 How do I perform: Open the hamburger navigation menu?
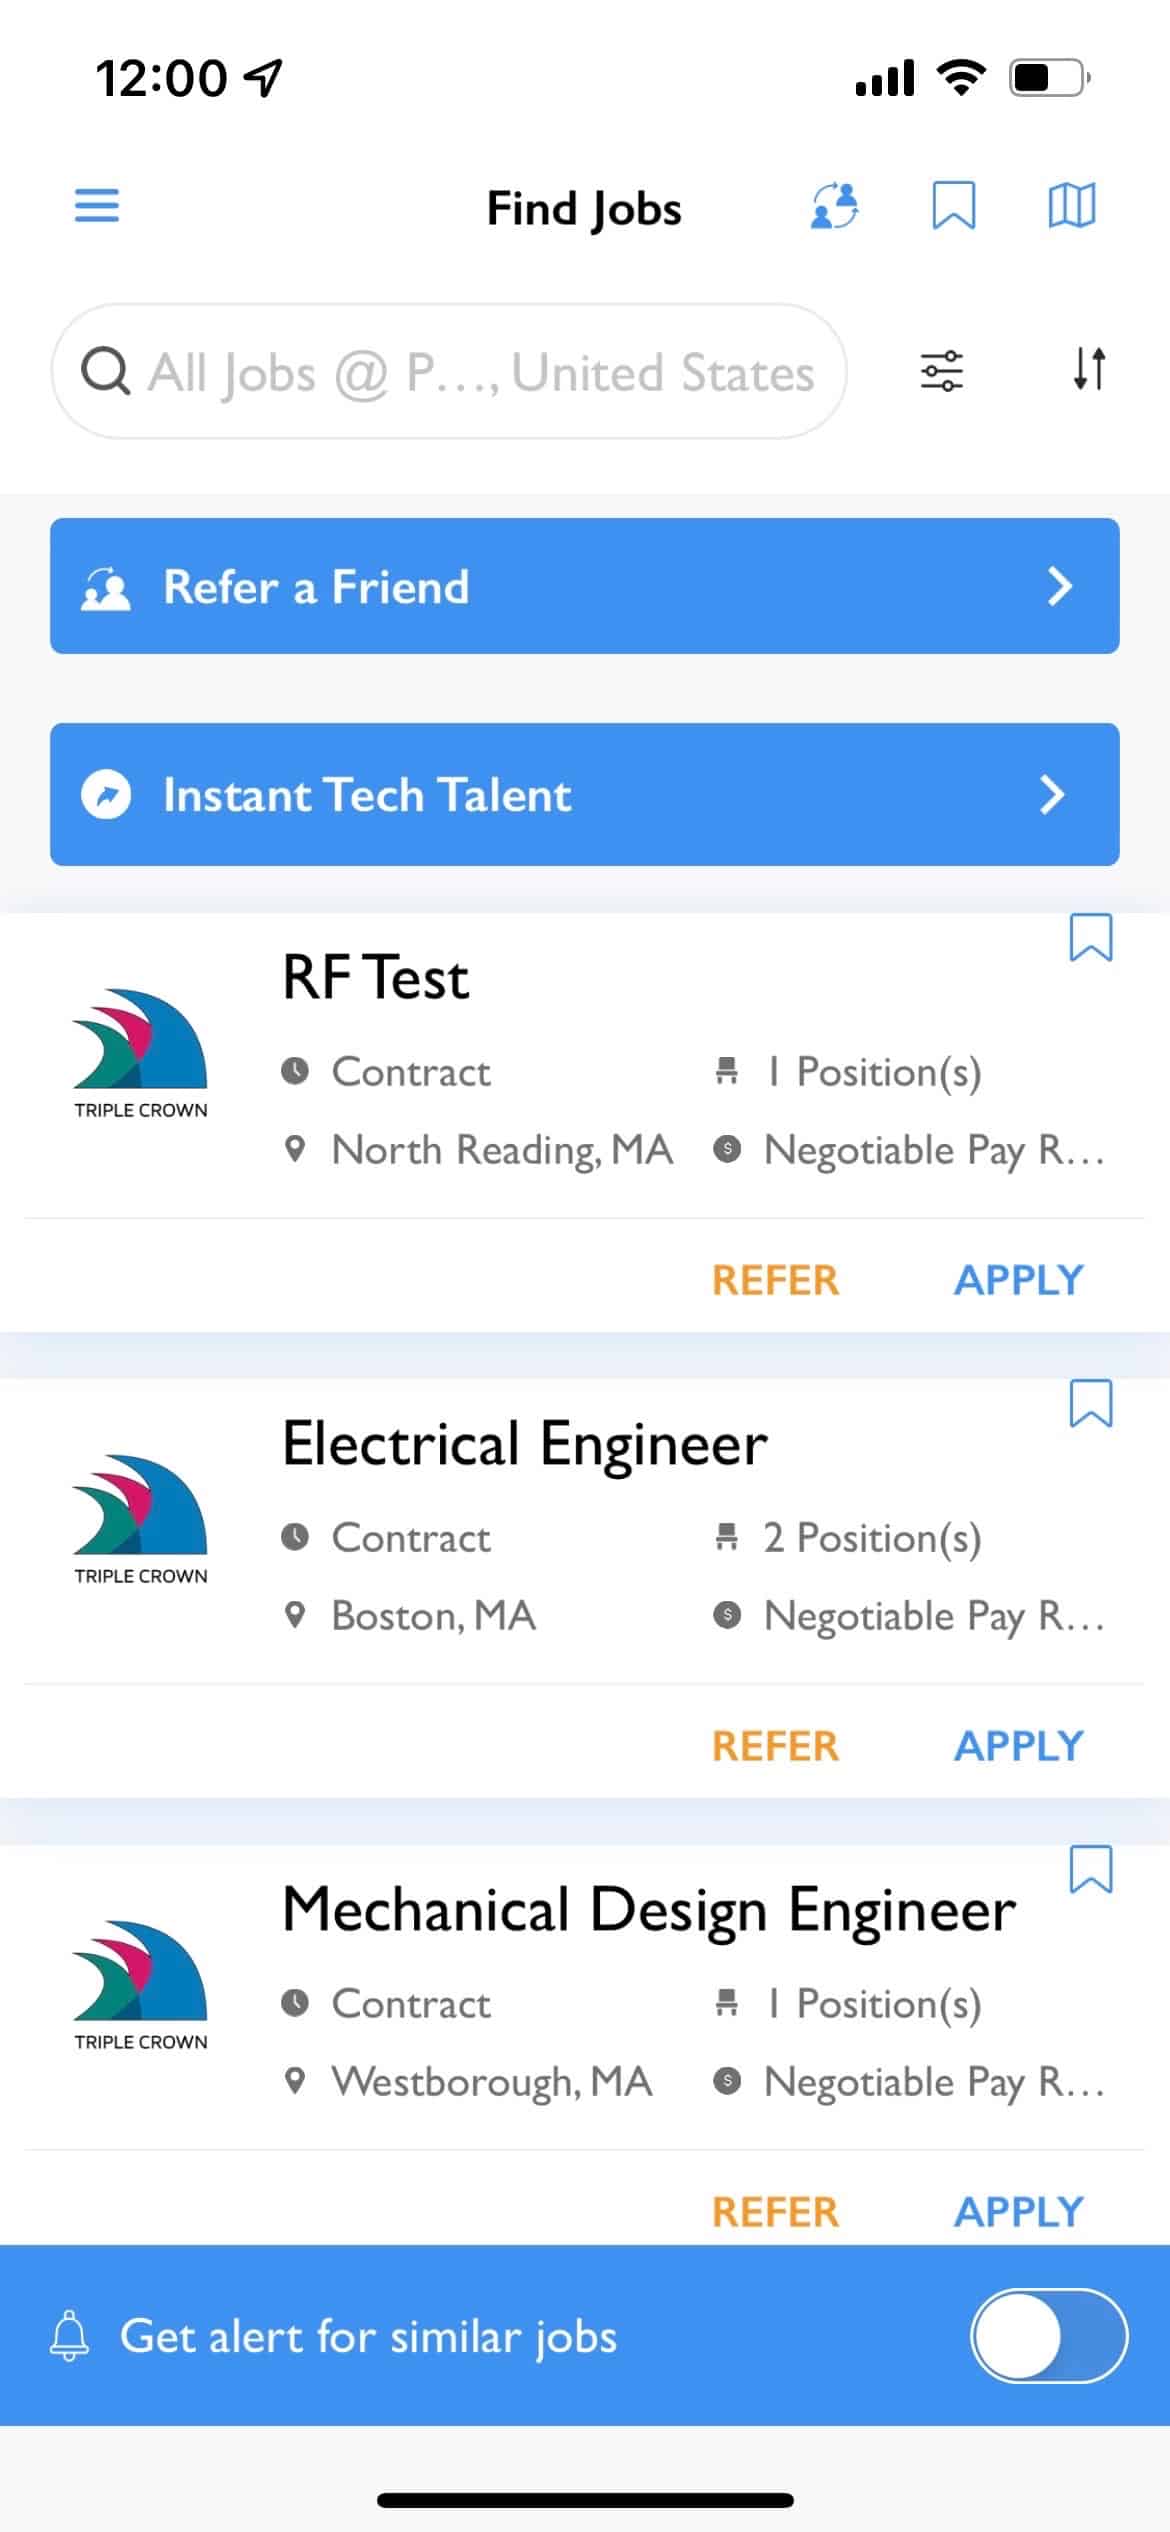[x=97, y=206]
